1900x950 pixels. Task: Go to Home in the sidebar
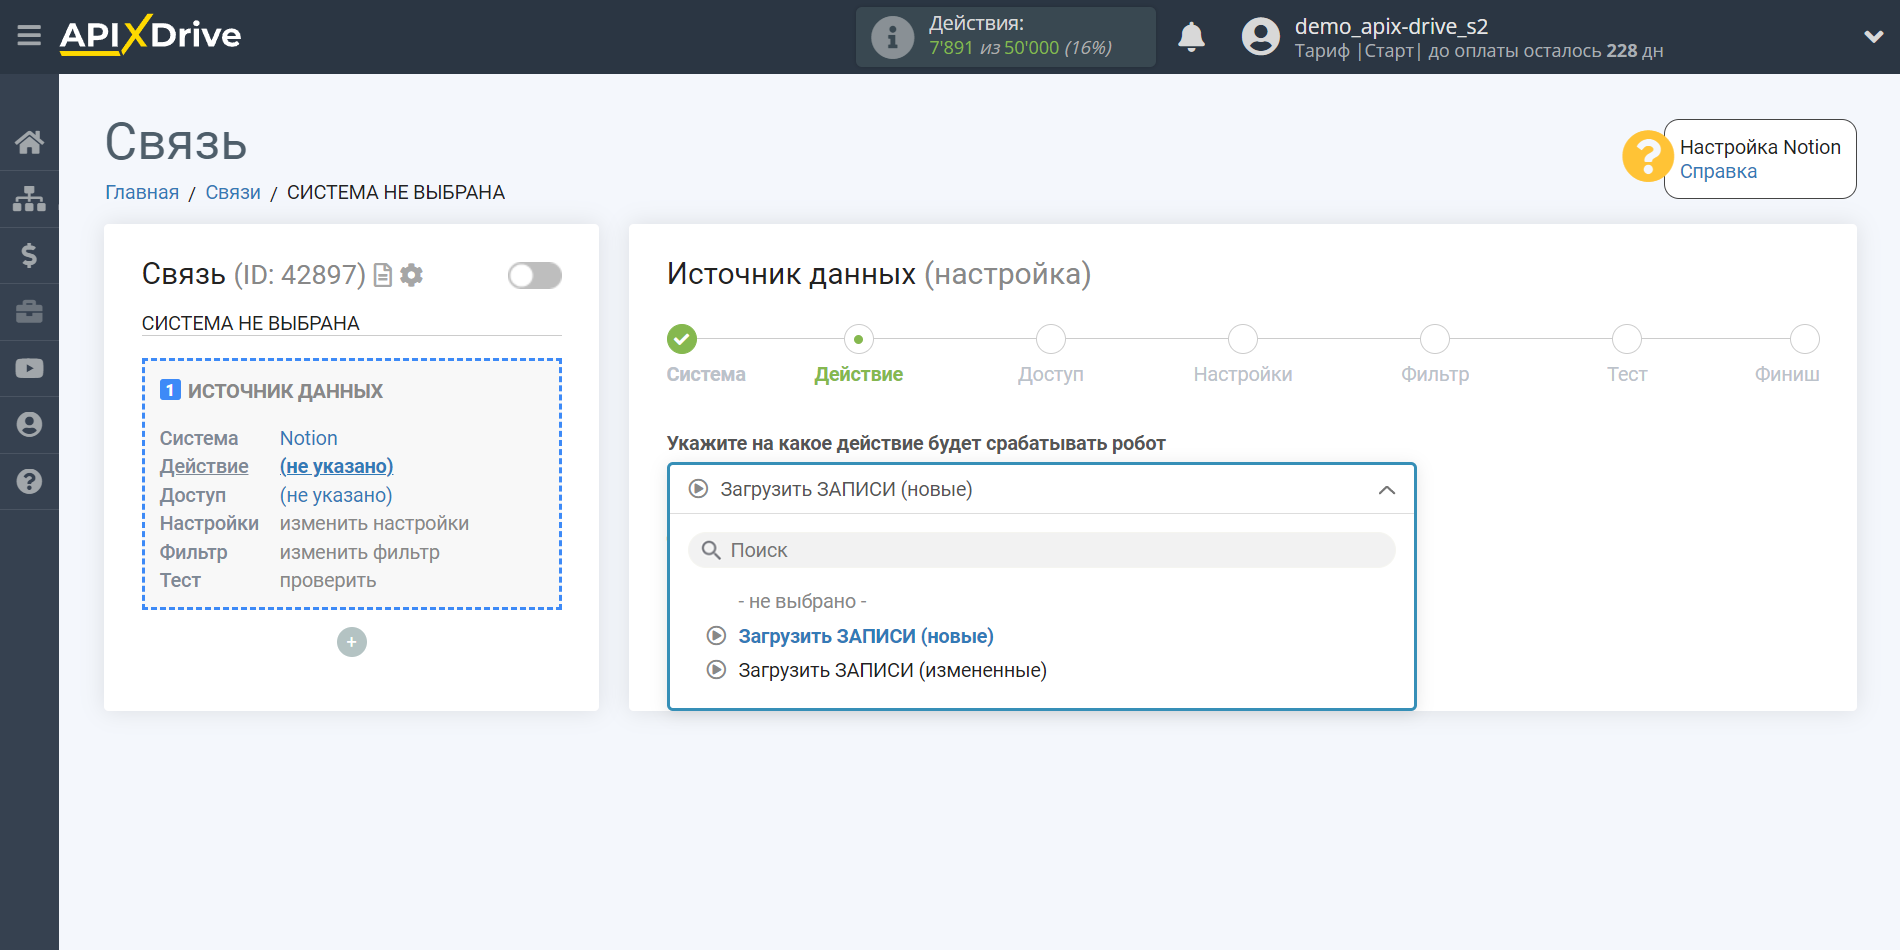pos(29,142)
